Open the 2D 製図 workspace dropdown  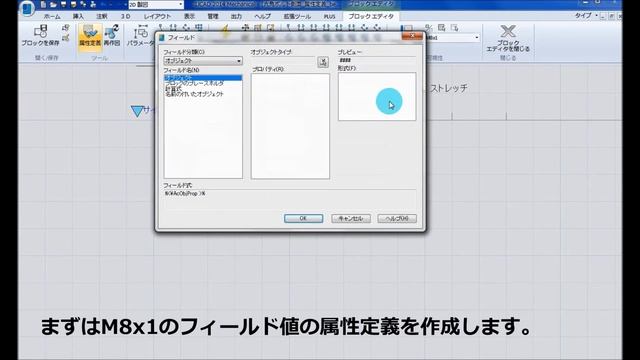point(156,4)
